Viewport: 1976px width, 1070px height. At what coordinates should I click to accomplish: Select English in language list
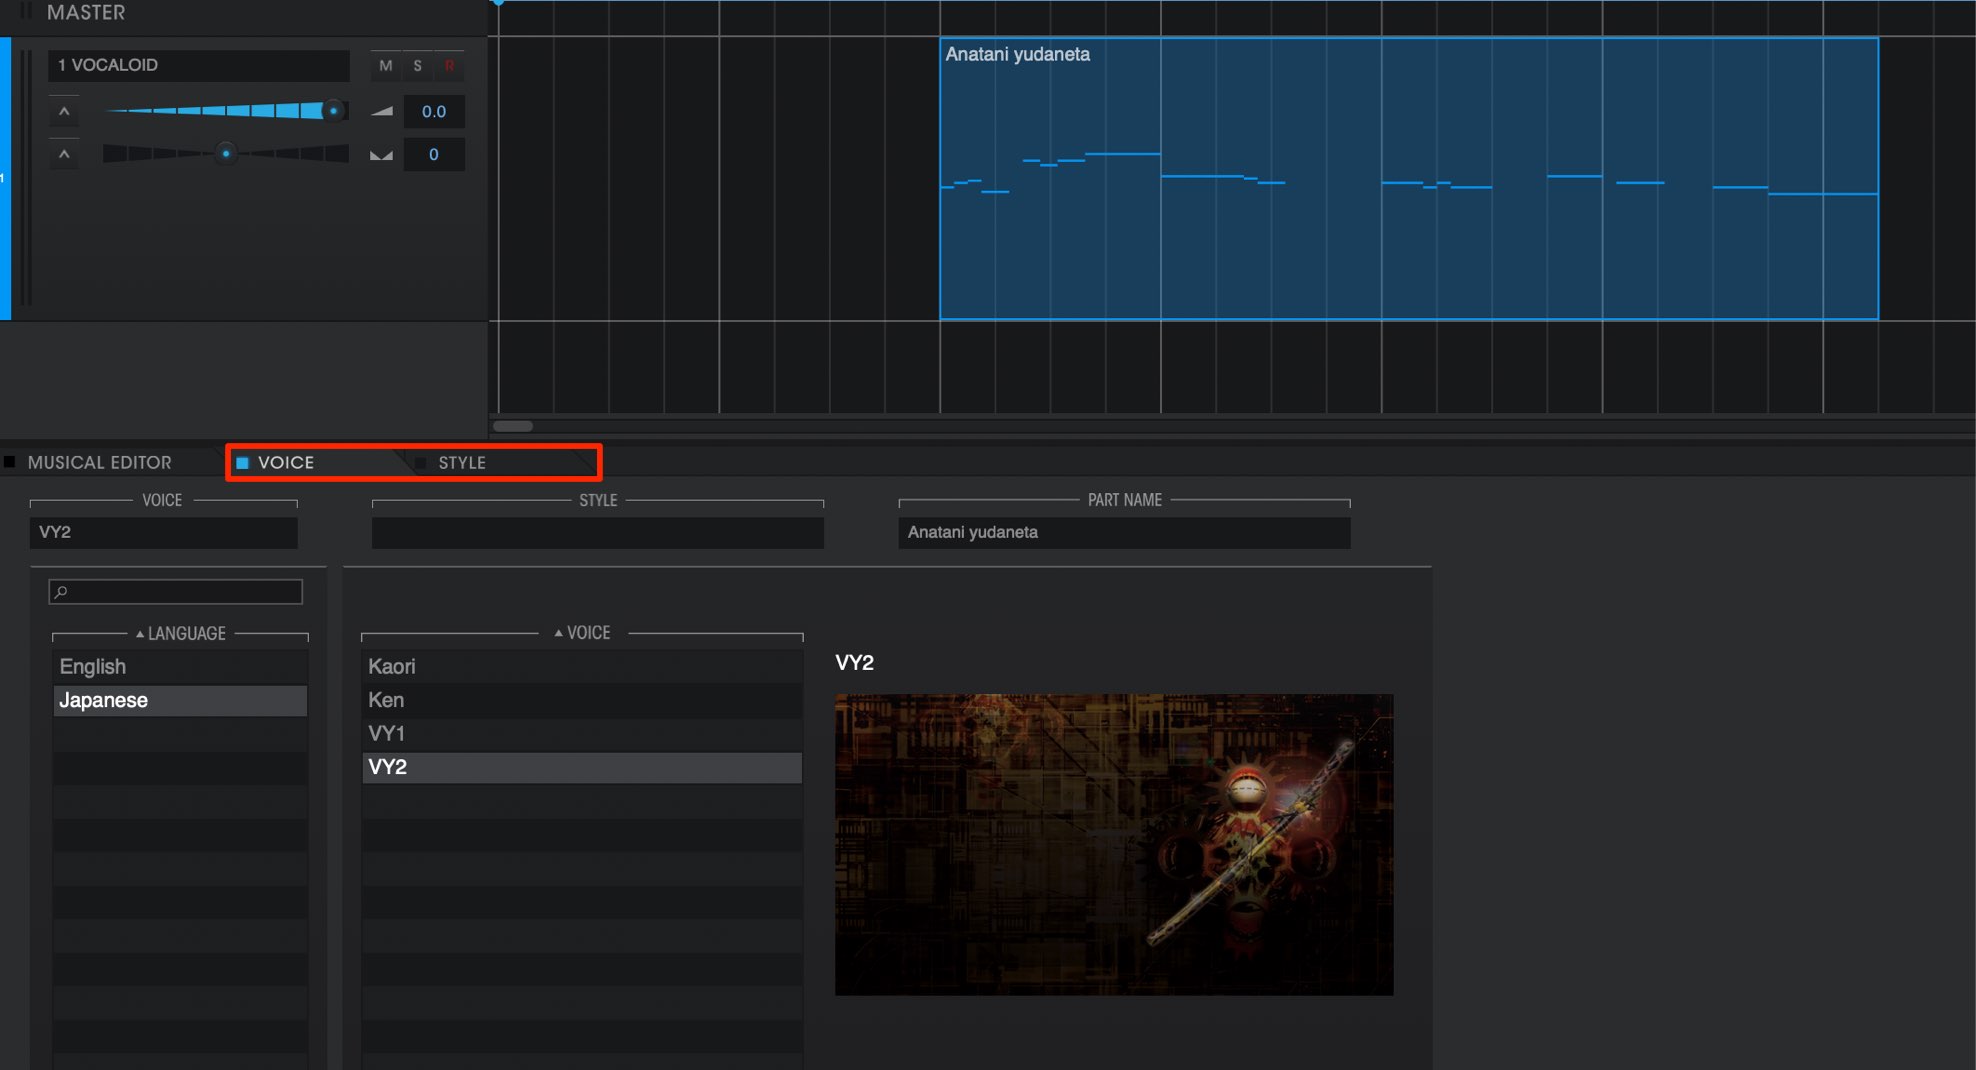180,667
